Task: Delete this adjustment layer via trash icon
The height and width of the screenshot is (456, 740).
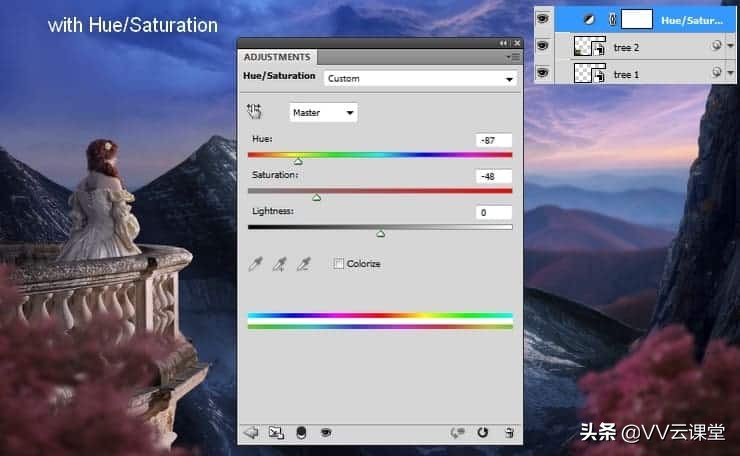Action: [509, 432]
